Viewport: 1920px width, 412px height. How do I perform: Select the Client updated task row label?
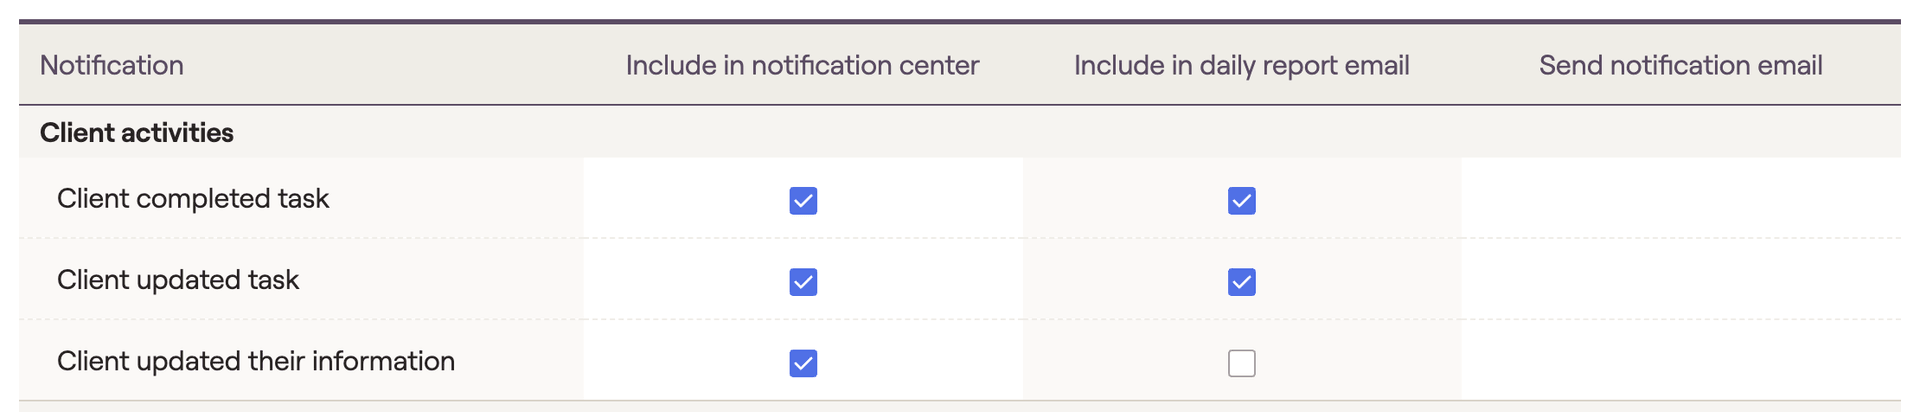point(178,279)
